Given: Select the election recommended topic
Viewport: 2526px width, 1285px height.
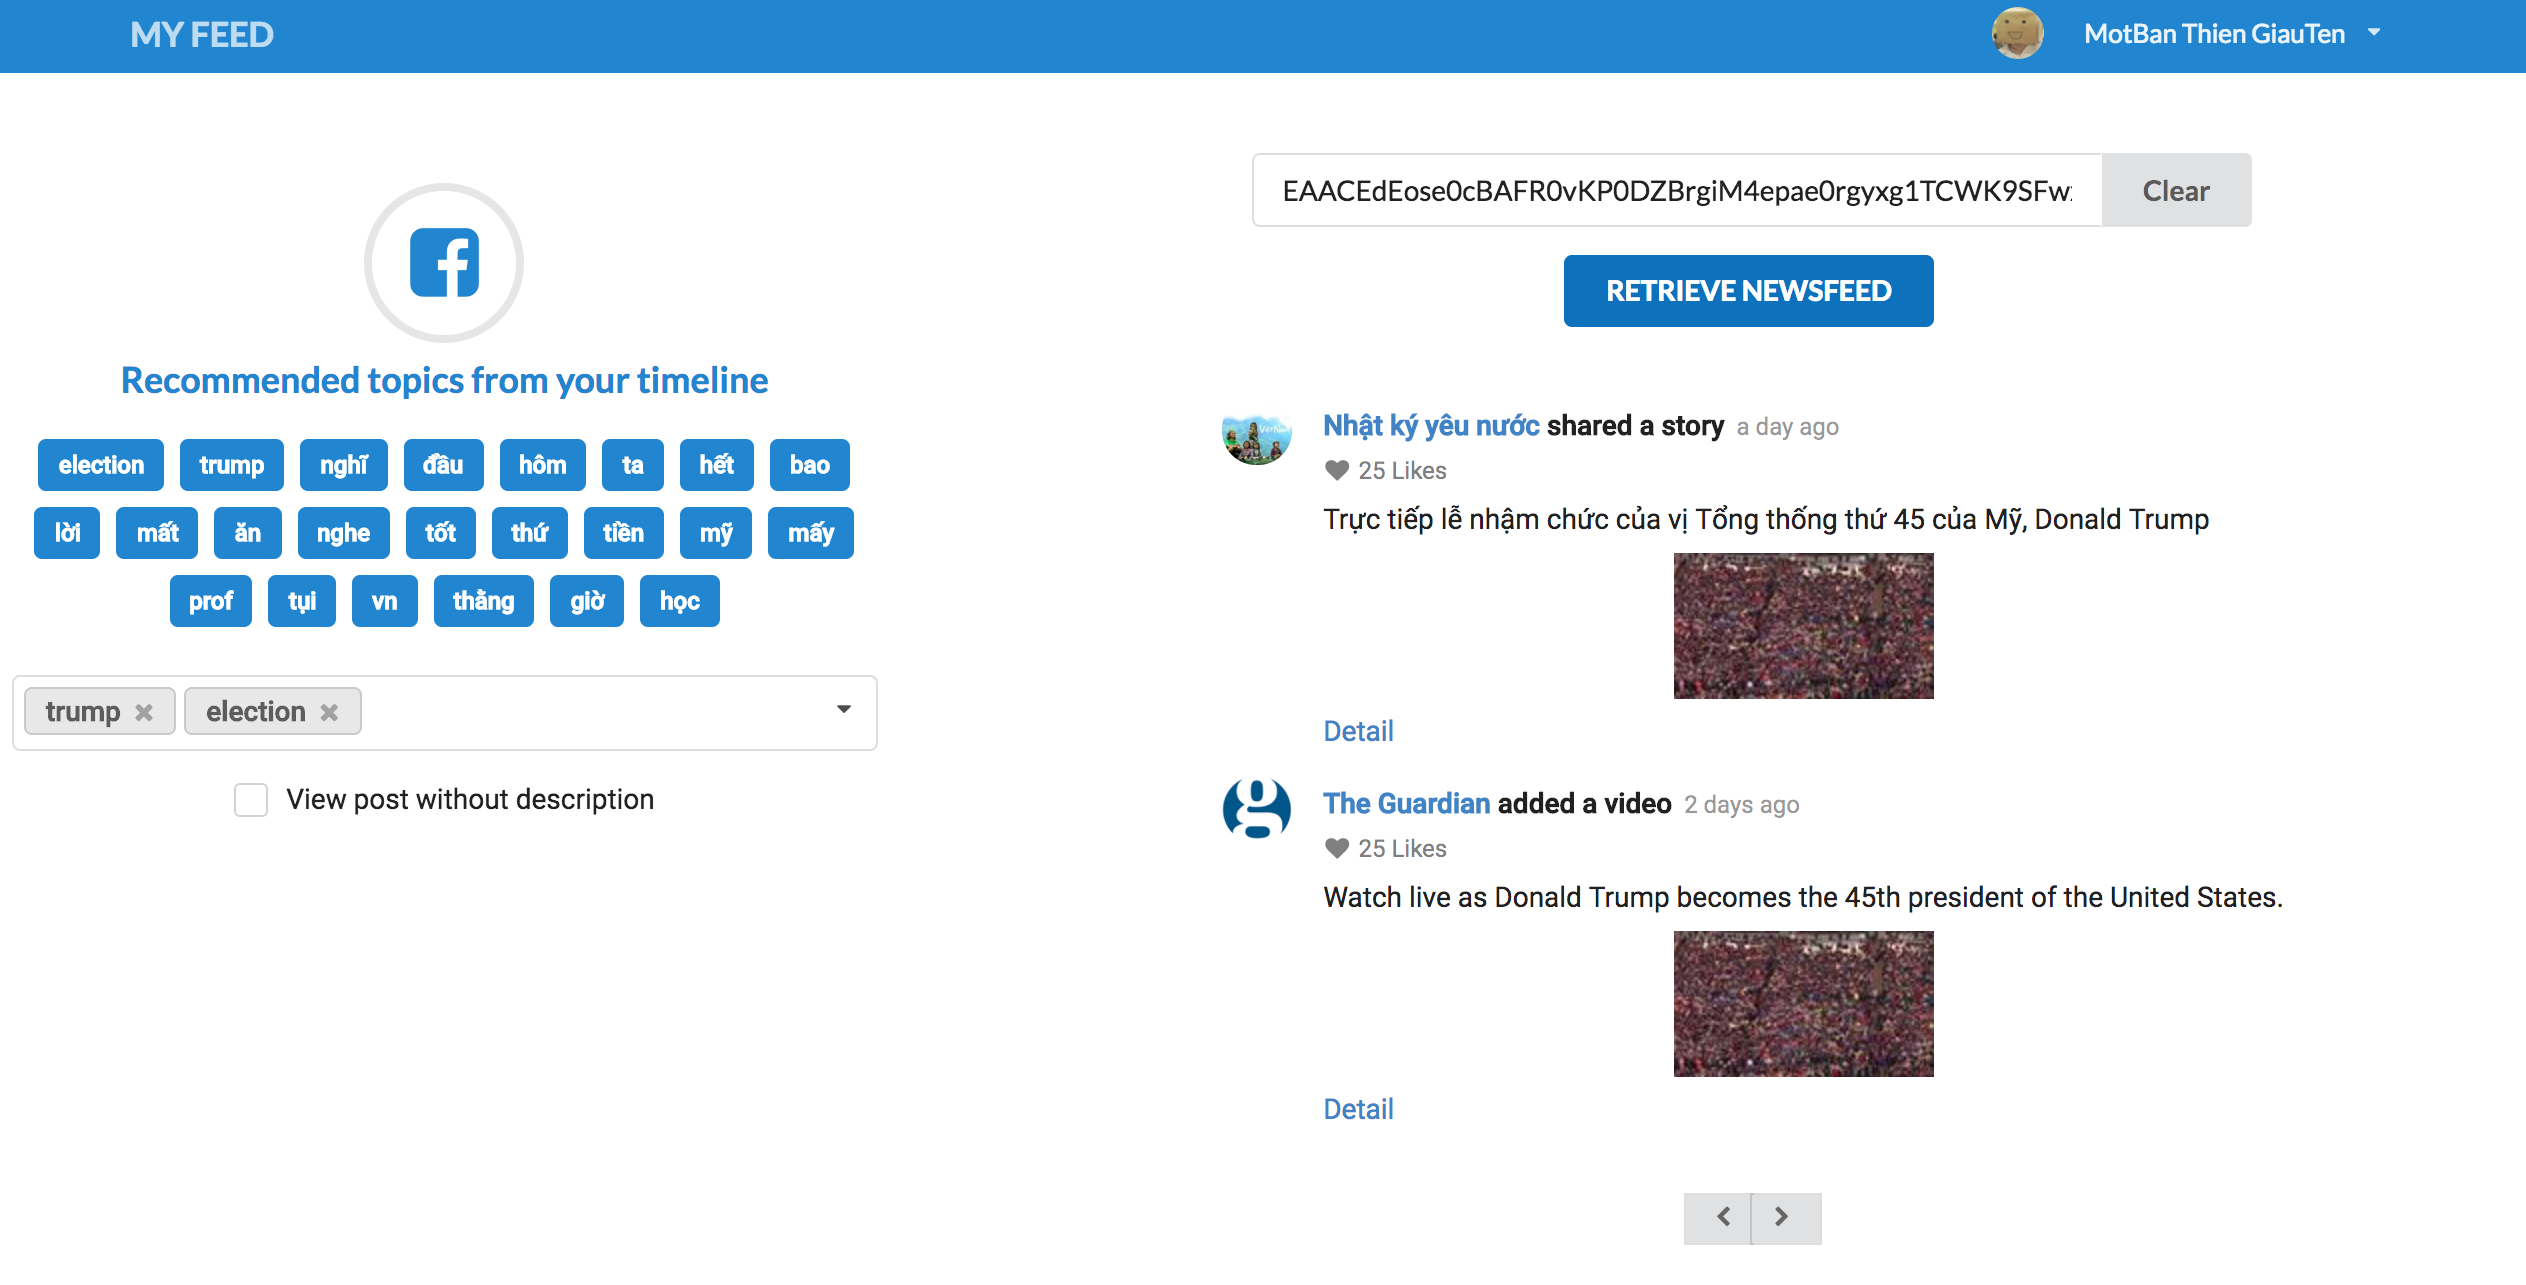Looking at the screenshot, I should (x=101, y=465).
